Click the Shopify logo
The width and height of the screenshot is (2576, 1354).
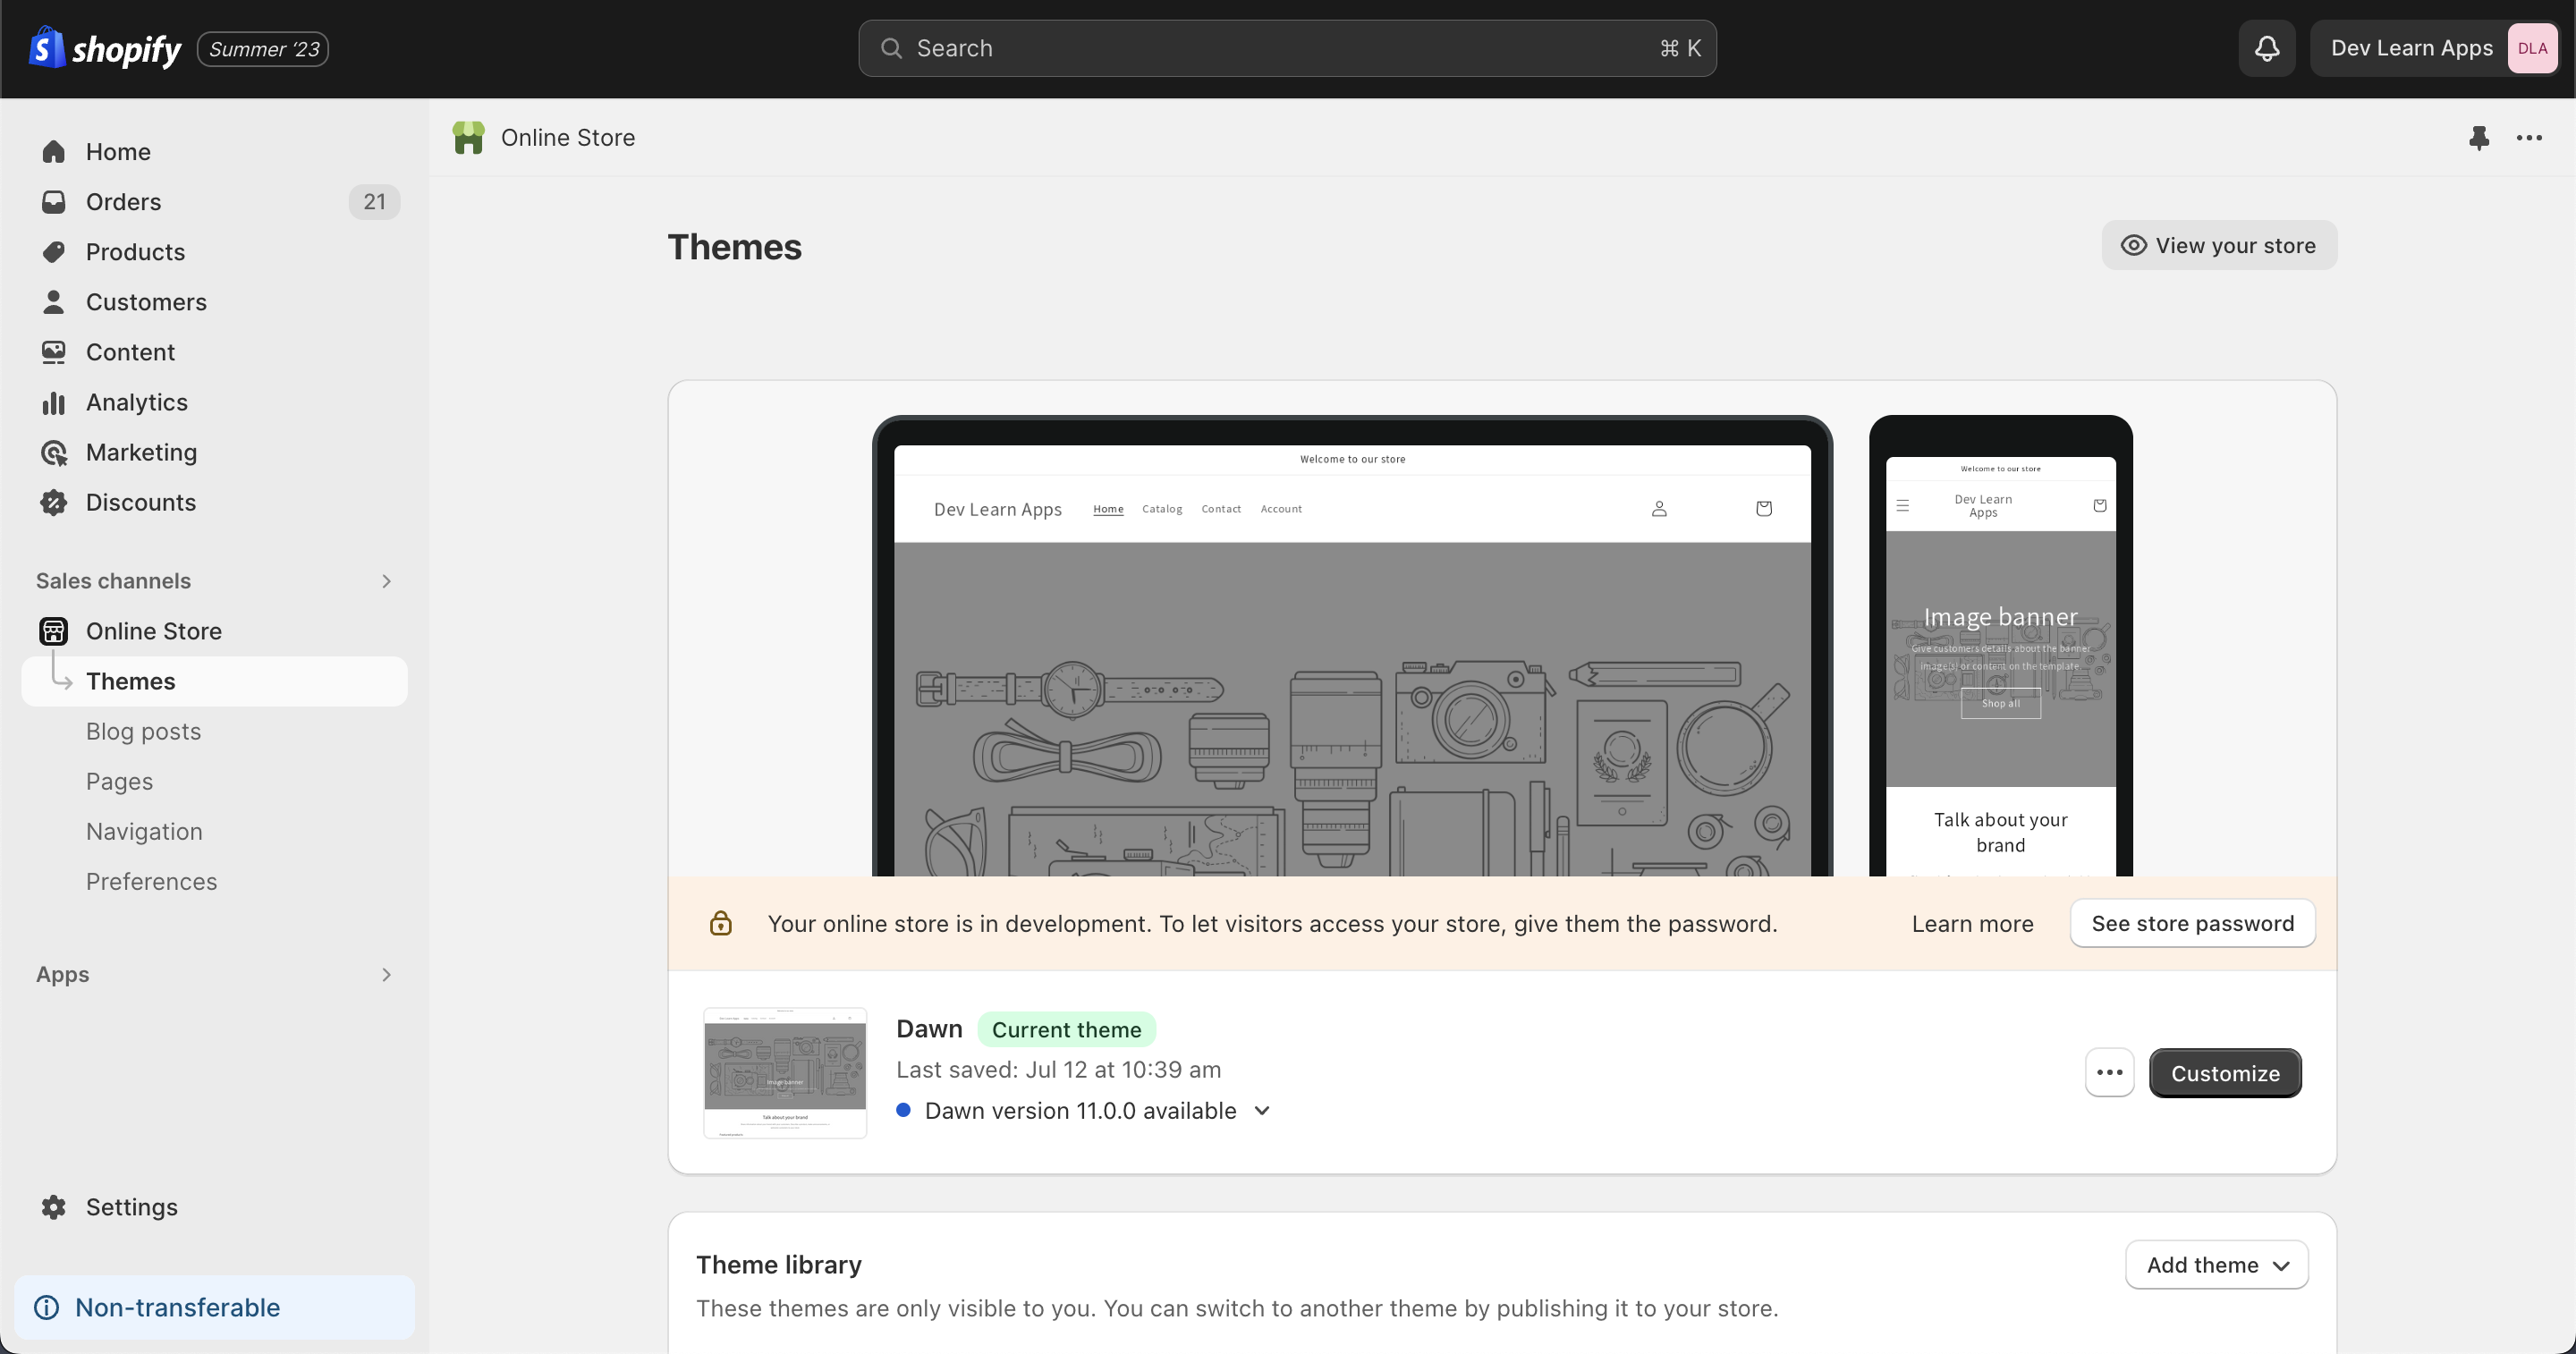(105, 48)
